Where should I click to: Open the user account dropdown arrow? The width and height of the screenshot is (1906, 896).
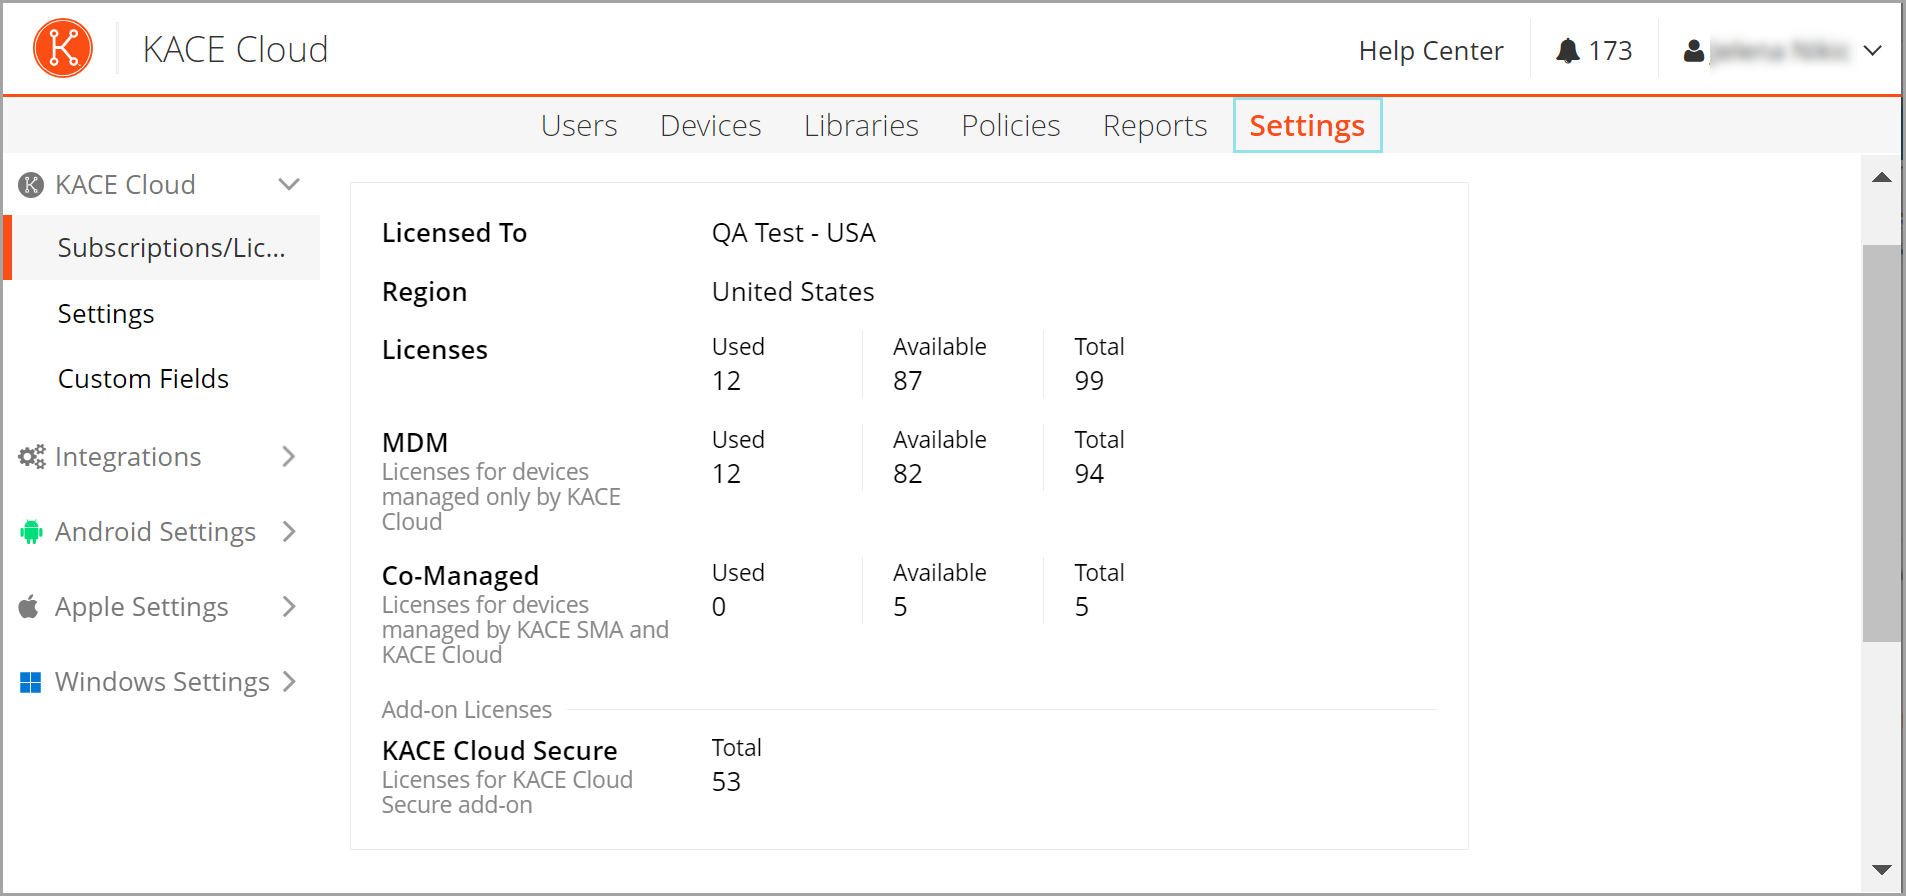pos(1872,51)
